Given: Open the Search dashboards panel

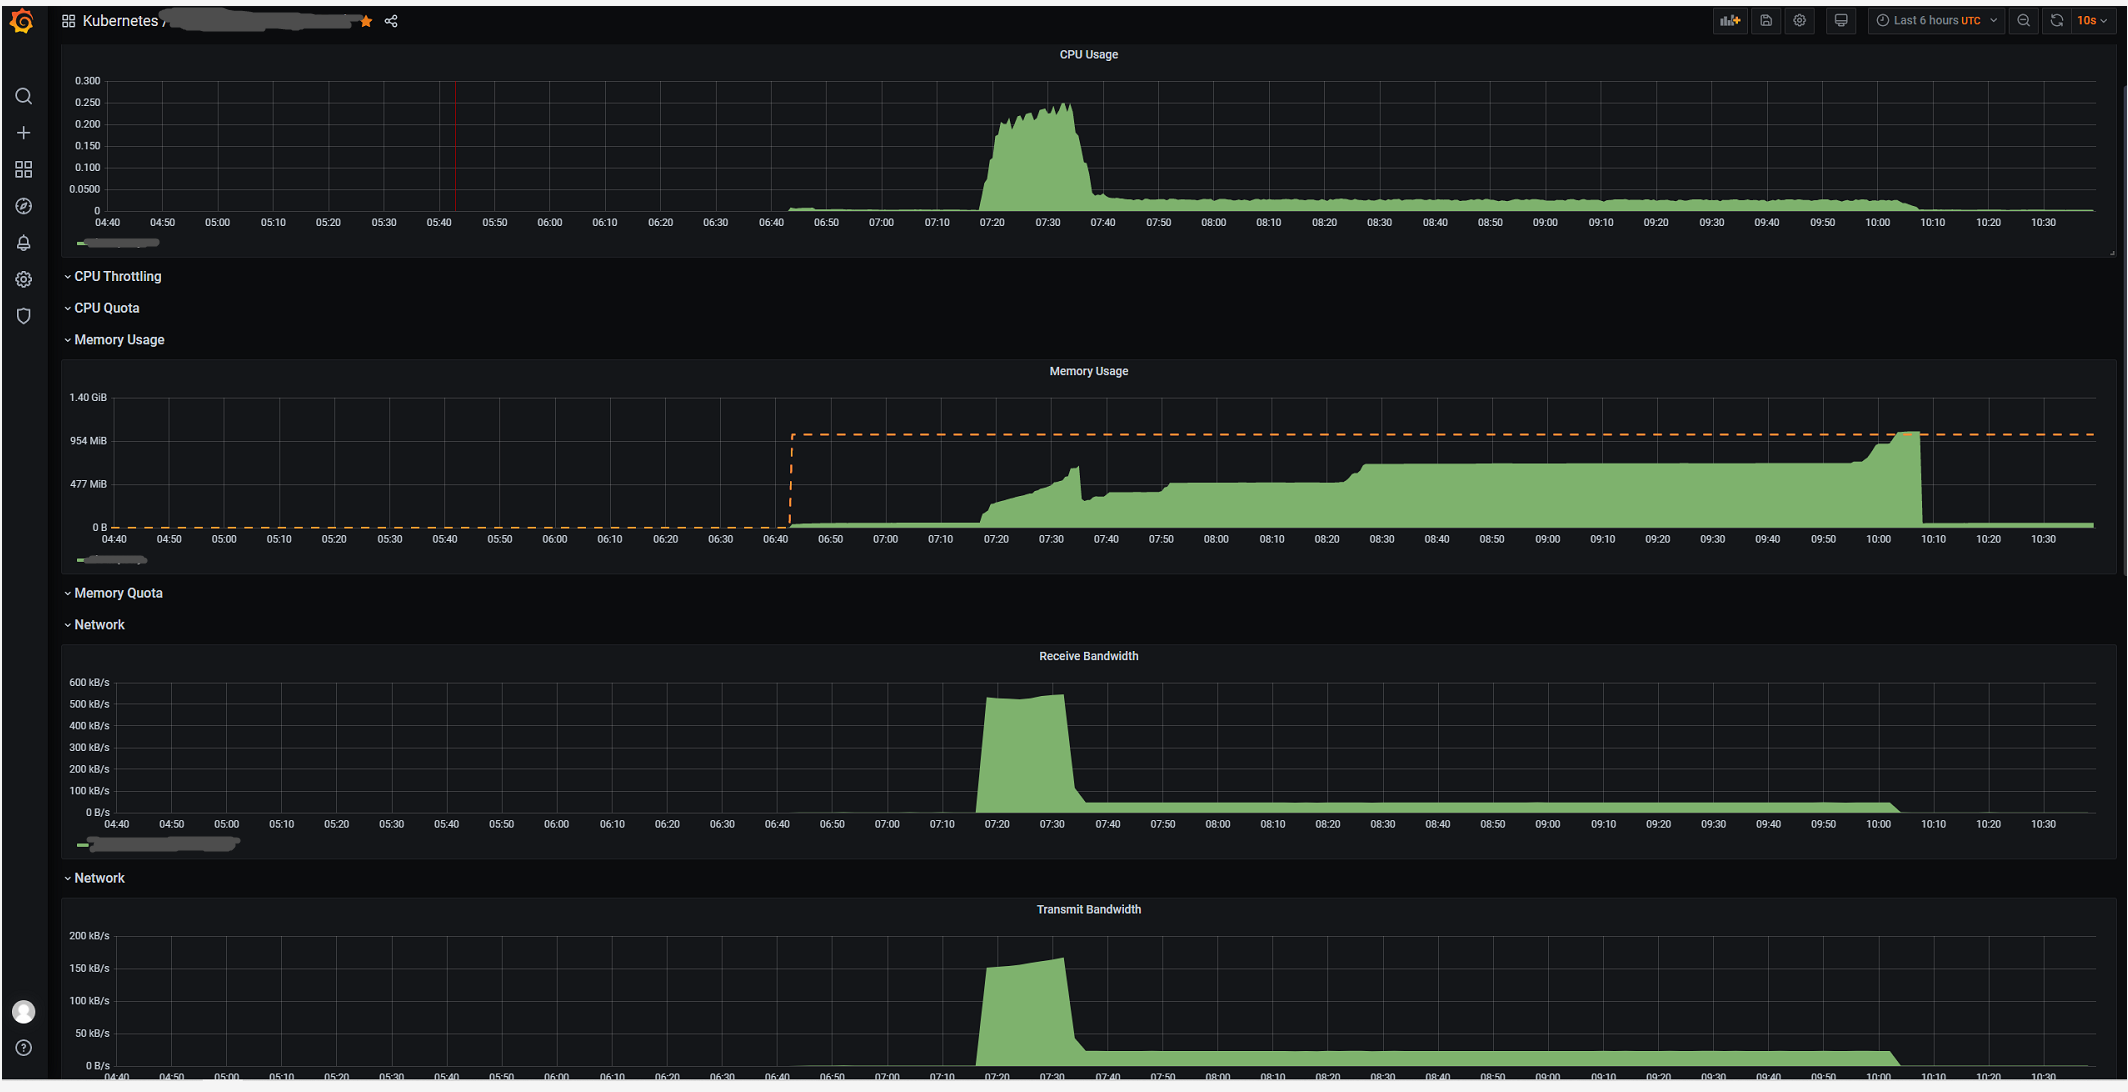Looking at the screenshot, I should (x=23, y=96).
